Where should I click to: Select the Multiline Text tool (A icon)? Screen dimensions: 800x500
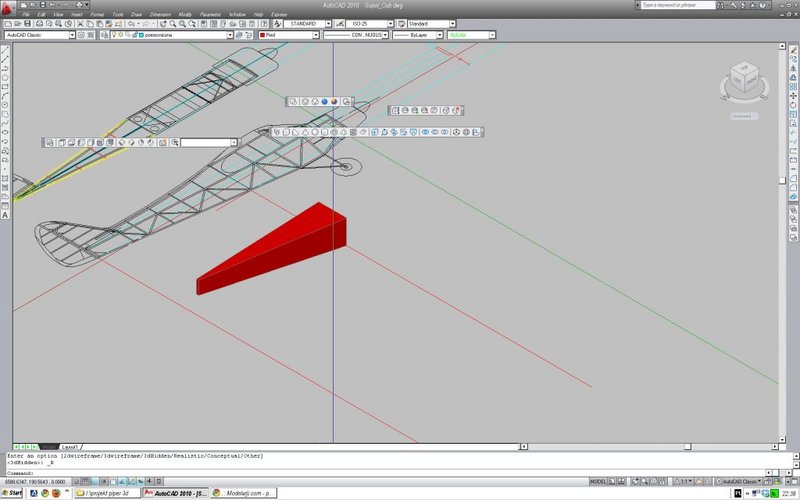click(5, 215)
